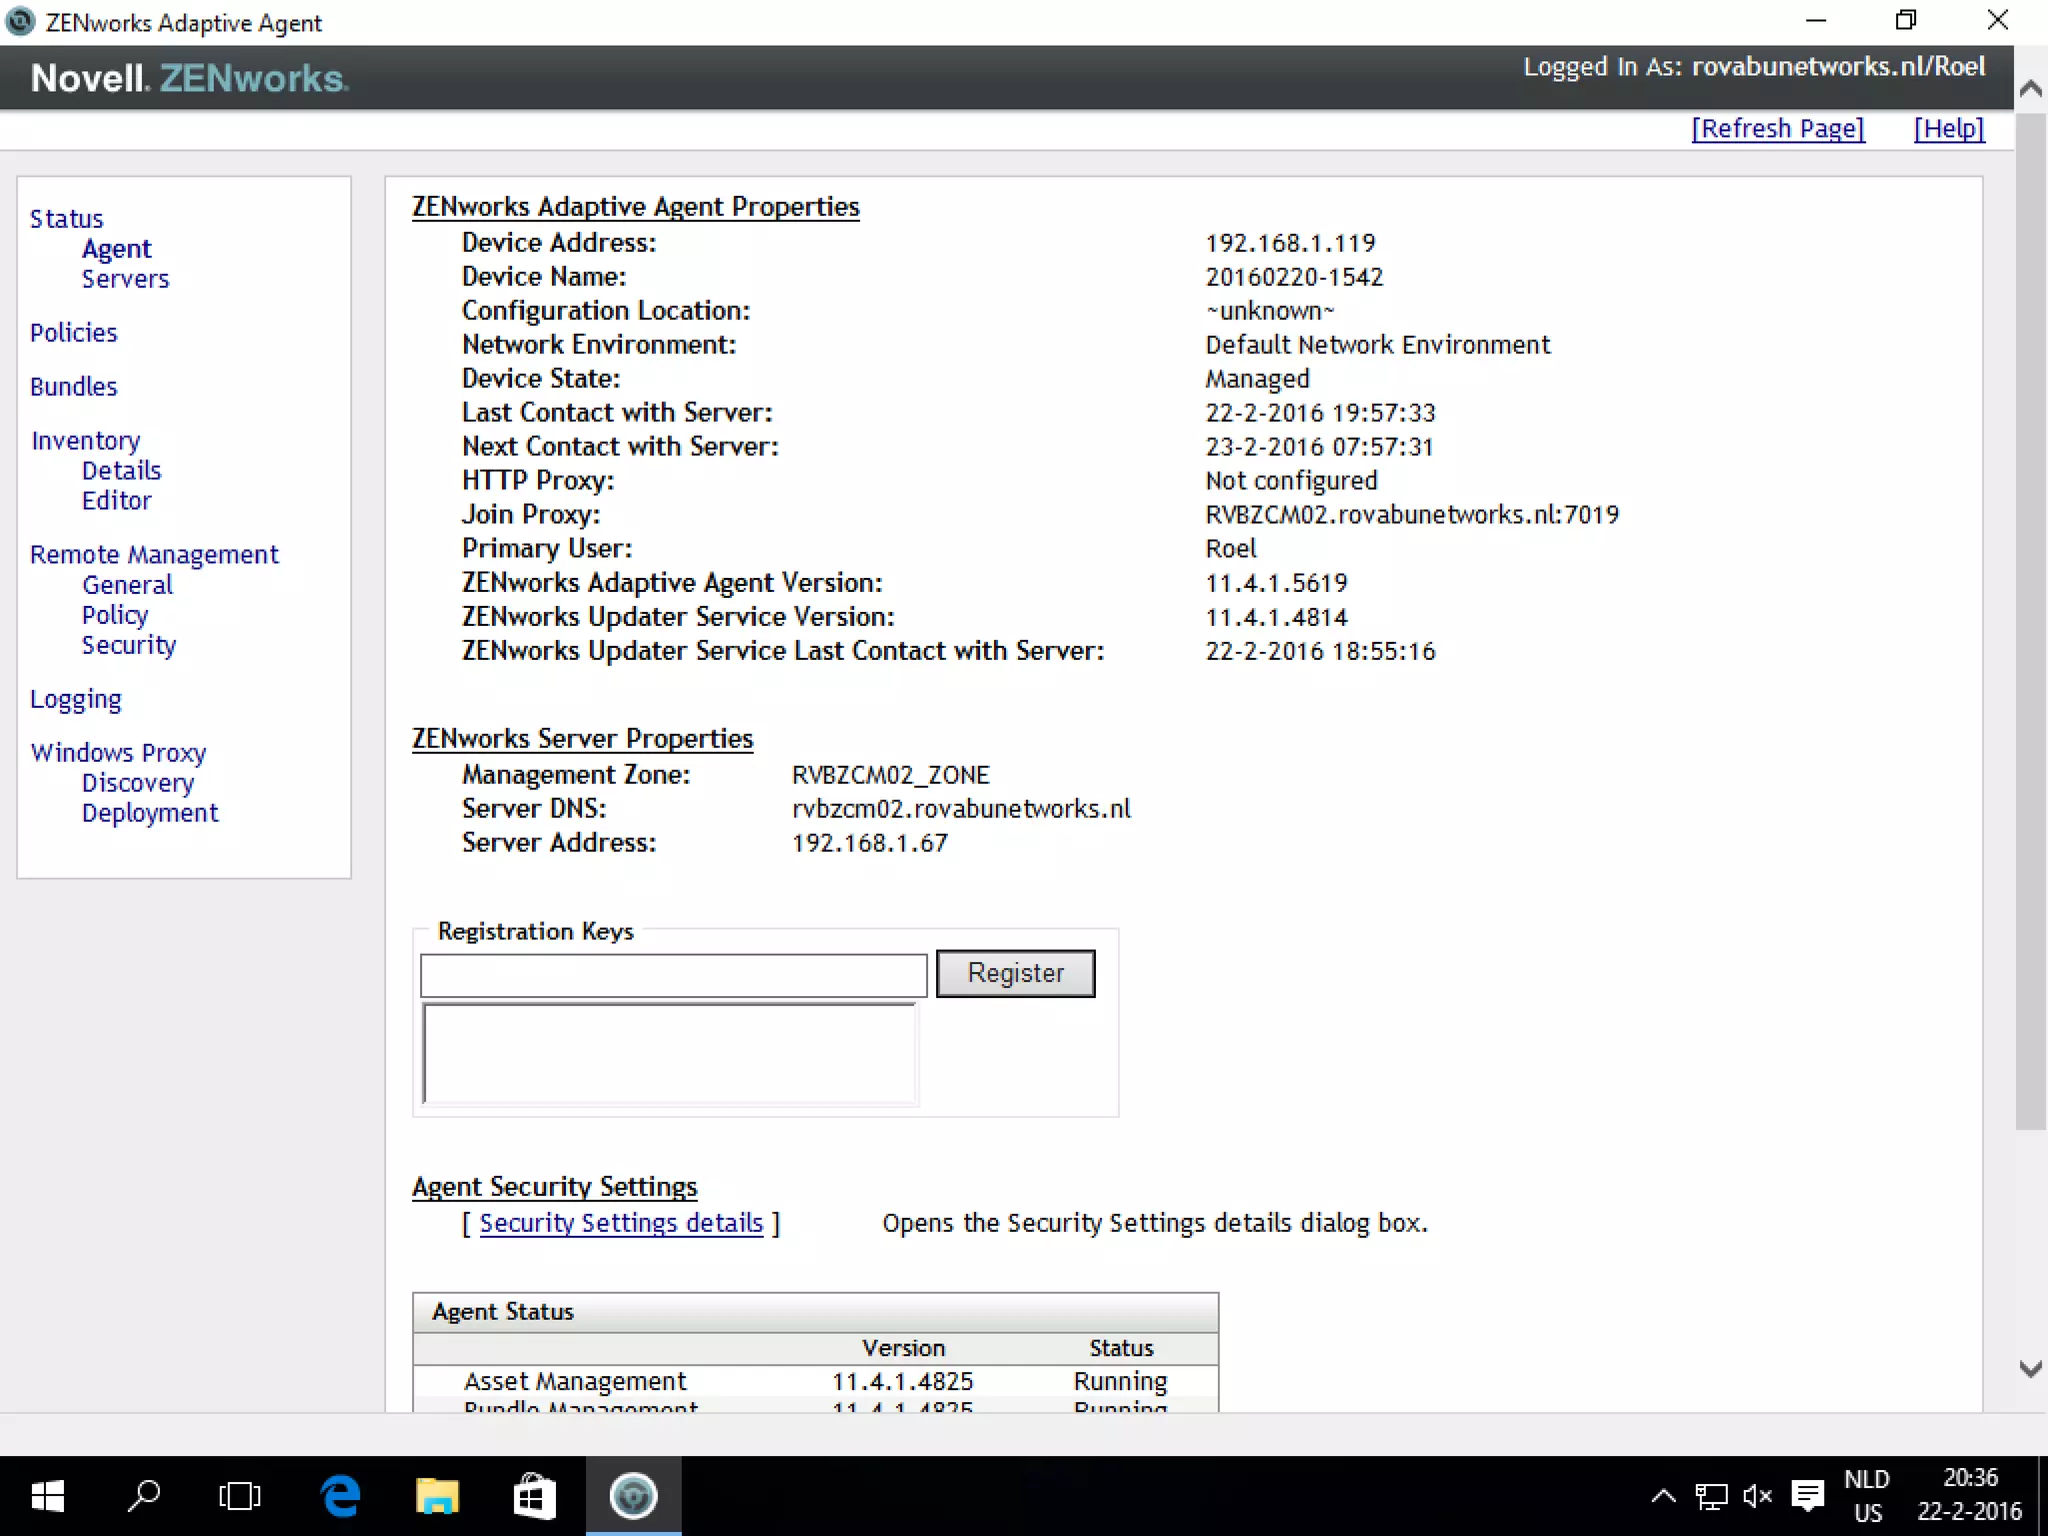The image size is (2048, 1536).
Task: Select ZENworks Adaptive Agent taskbar icon
Action: point(633,1496)
